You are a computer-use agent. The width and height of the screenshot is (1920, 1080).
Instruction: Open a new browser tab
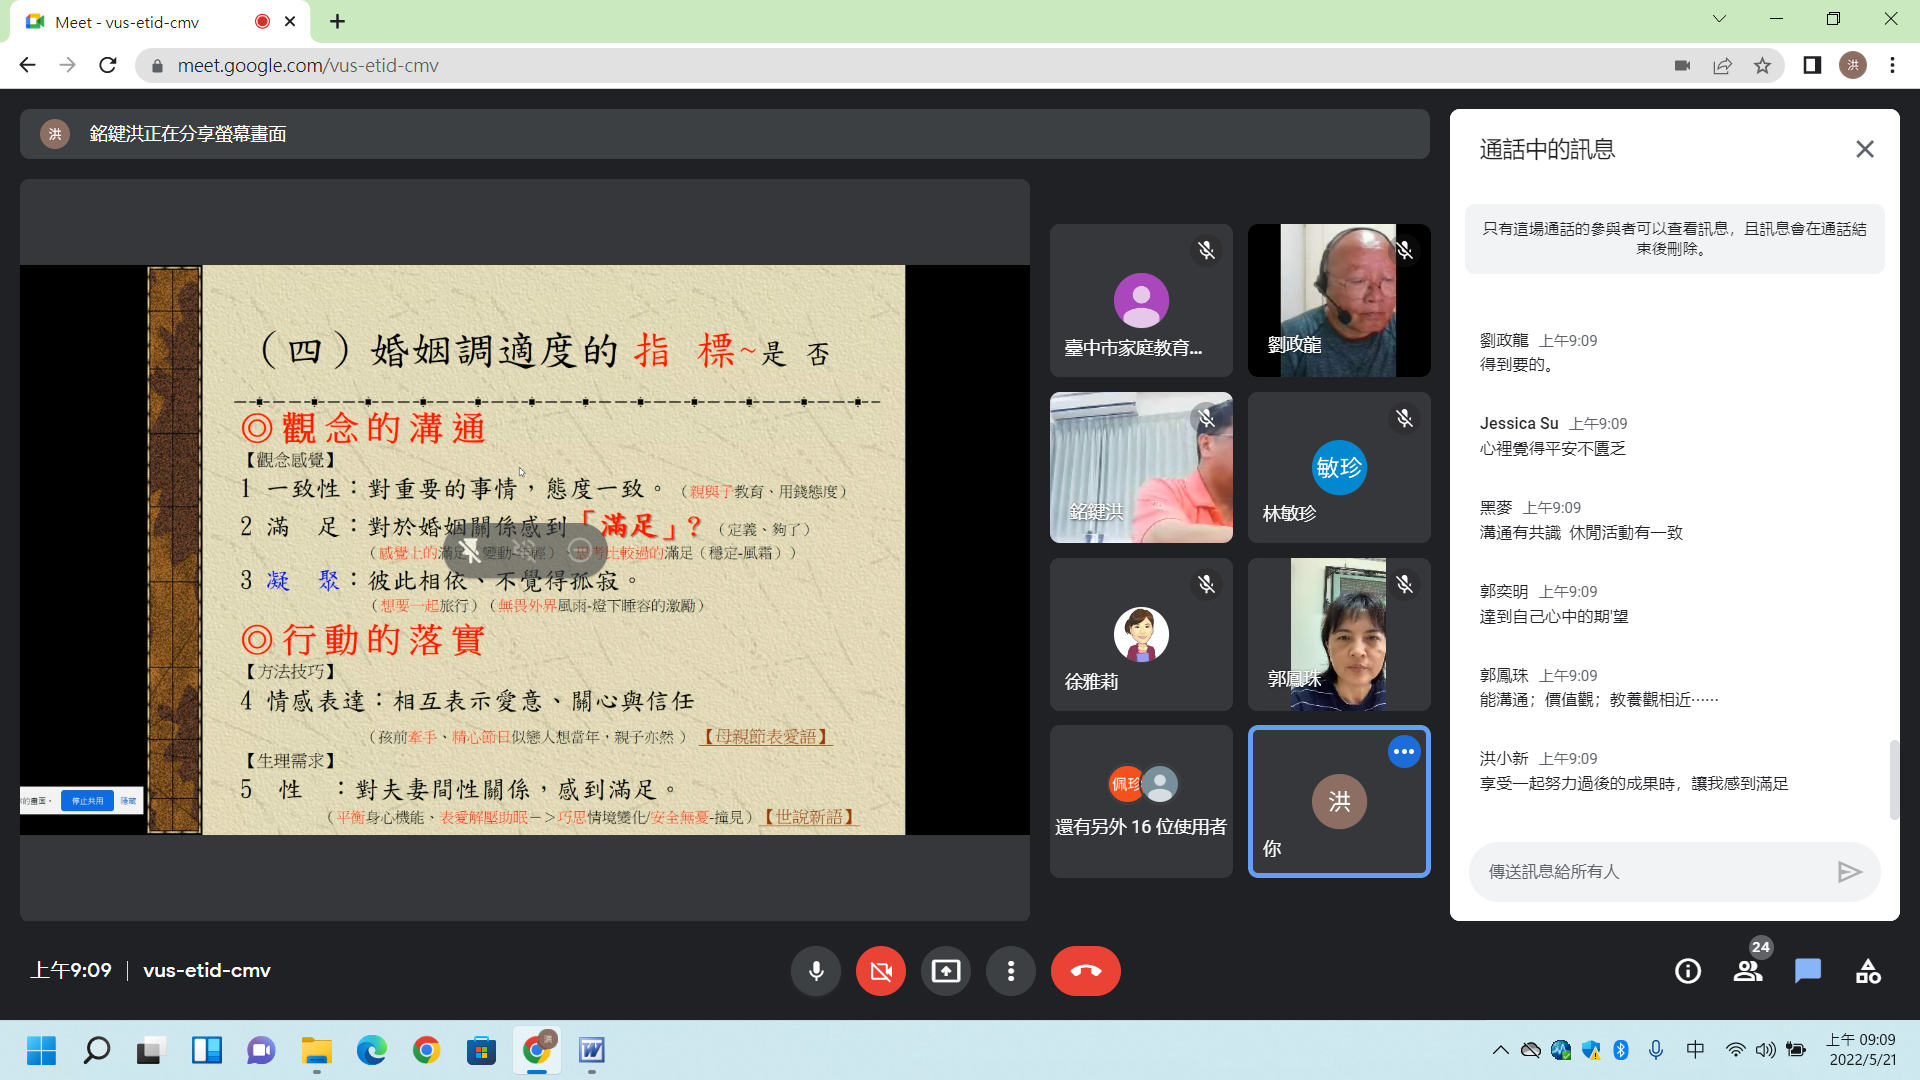[337, 21]
